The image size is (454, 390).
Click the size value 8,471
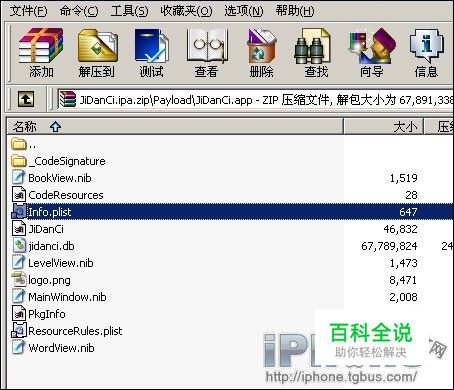pos(403,280)
